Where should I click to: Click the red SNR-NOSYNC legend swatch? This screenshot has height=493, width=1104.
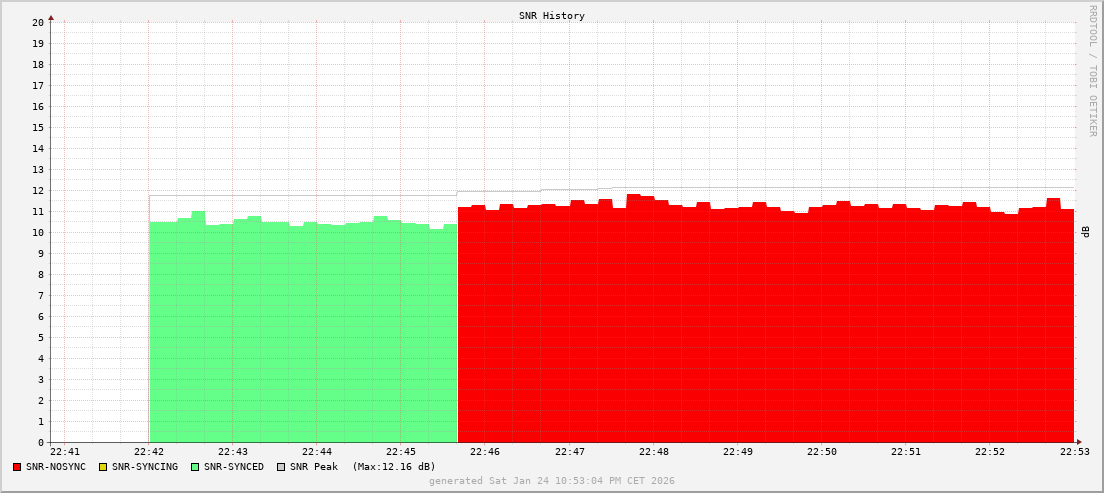point(17,467)
